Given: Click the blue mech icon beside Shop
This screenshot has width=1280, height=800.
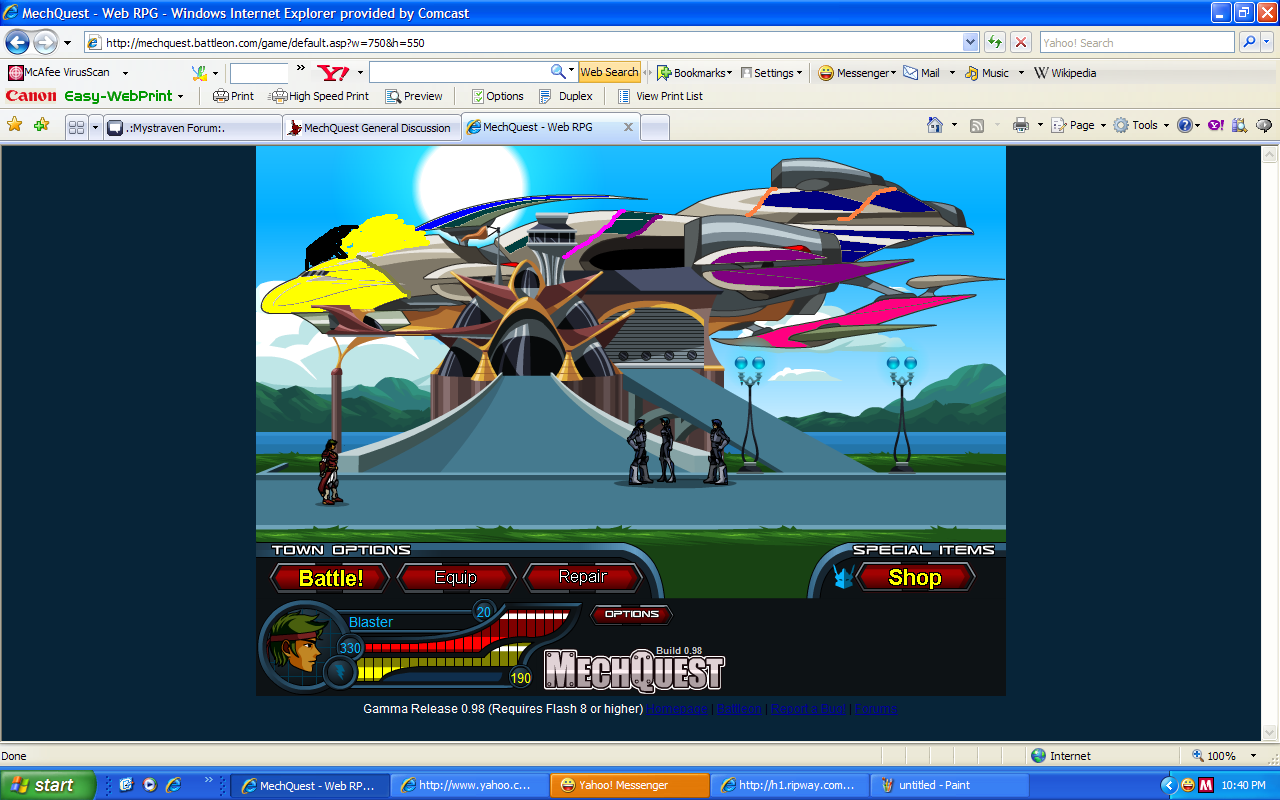Looking at the screenshot, I should [842, 577].
